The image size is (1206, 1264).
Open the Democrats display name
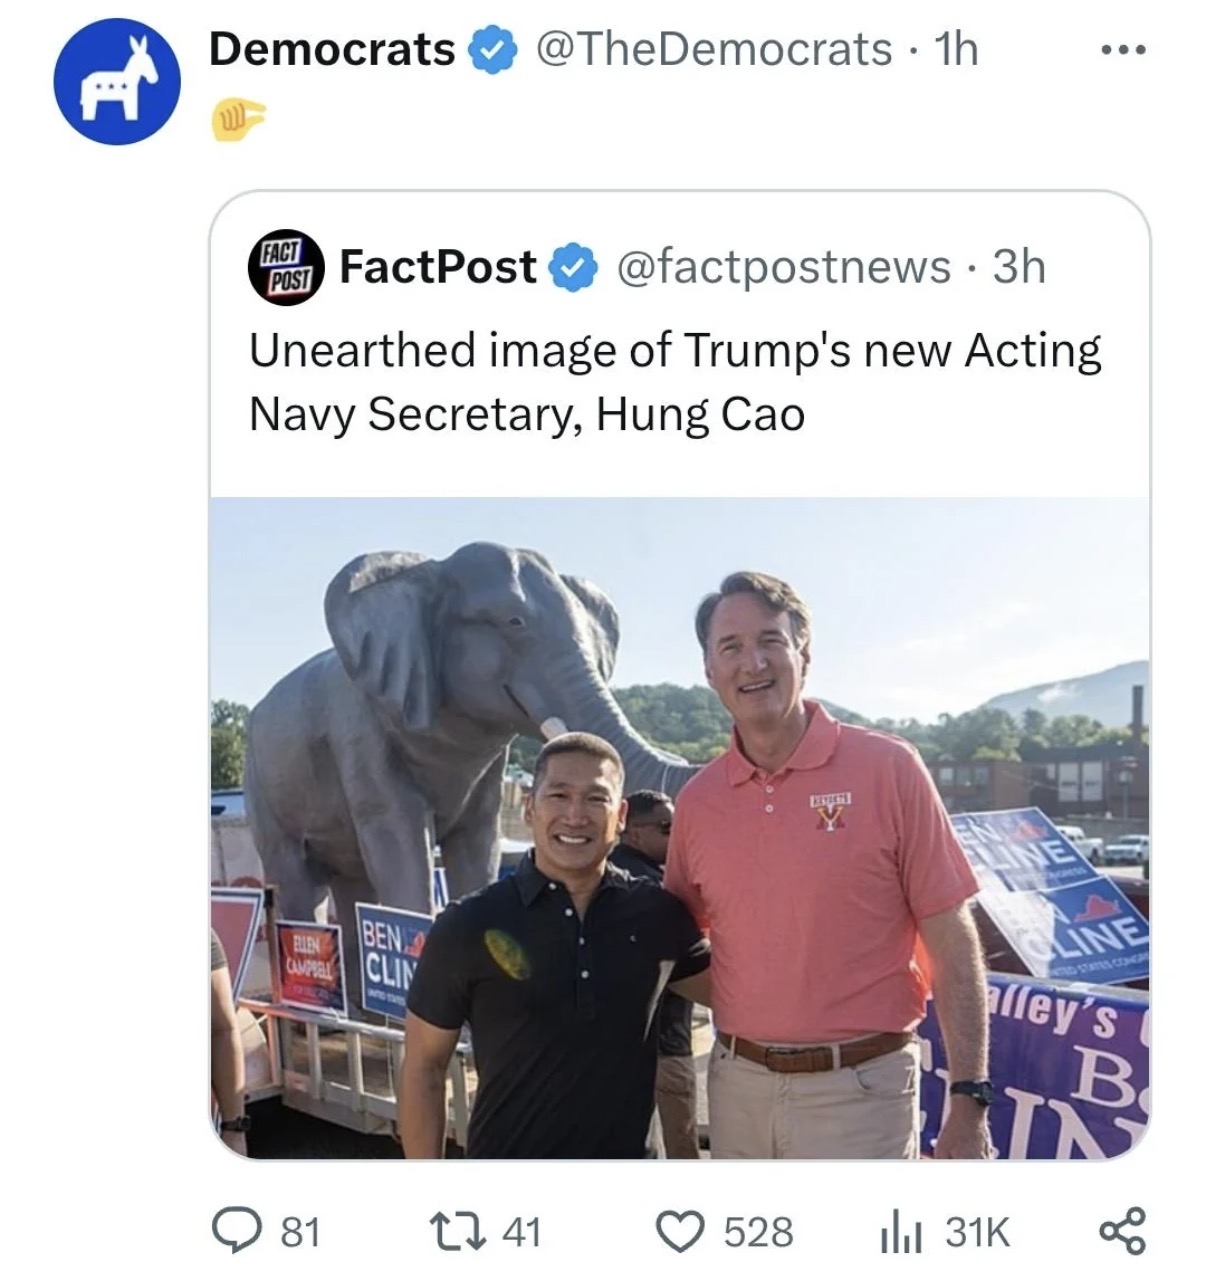click(332, 49)
